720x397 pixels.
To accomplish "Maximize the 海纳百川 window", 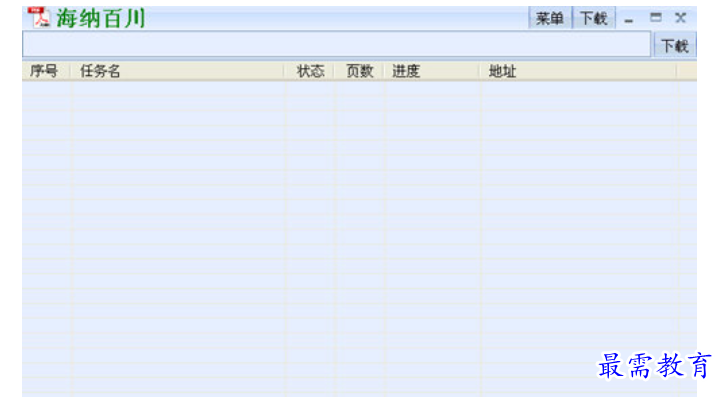I will [656, 18].
